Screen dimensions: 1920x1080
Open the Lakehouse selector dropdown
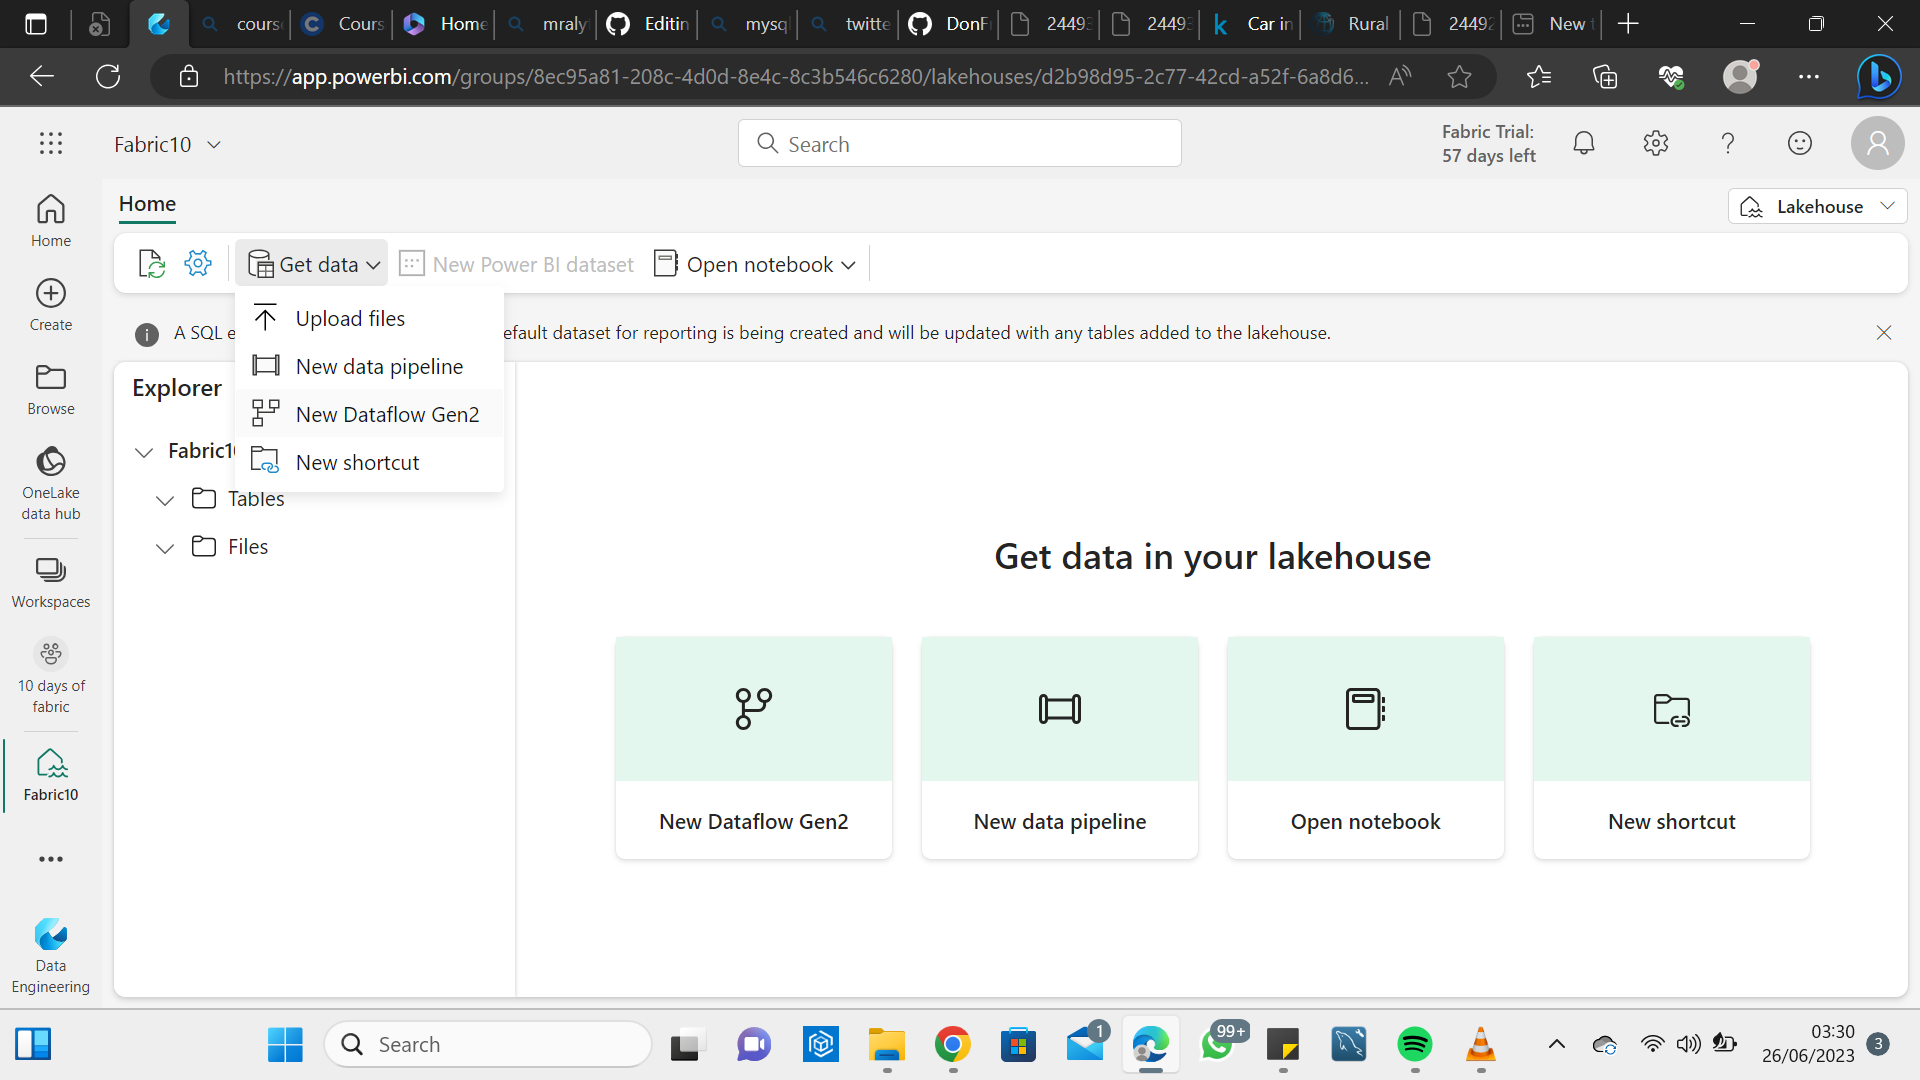coord(1817,206)
